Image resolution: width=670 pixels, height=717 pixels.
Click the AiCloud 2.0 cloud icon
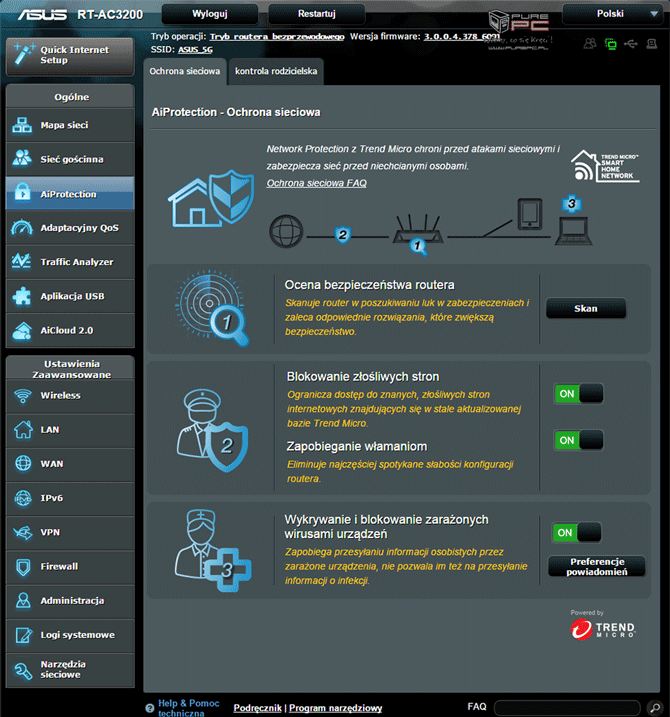[22, 330]
